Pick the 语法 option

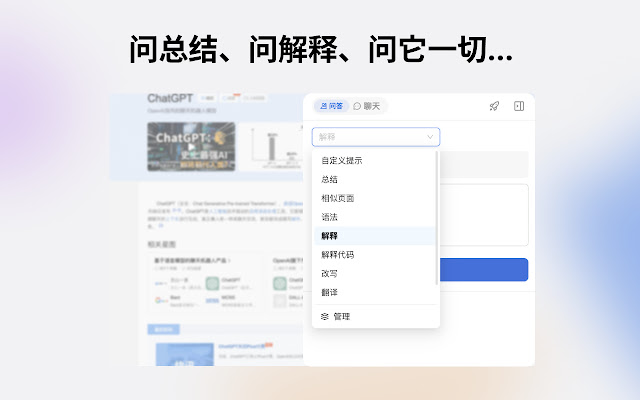329,217
